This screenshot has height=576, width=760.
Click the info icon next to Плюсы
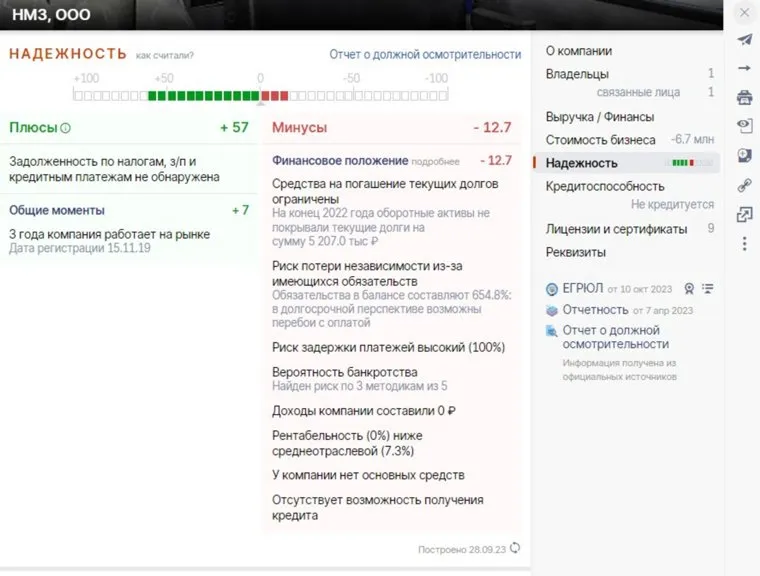pos(66,128)
